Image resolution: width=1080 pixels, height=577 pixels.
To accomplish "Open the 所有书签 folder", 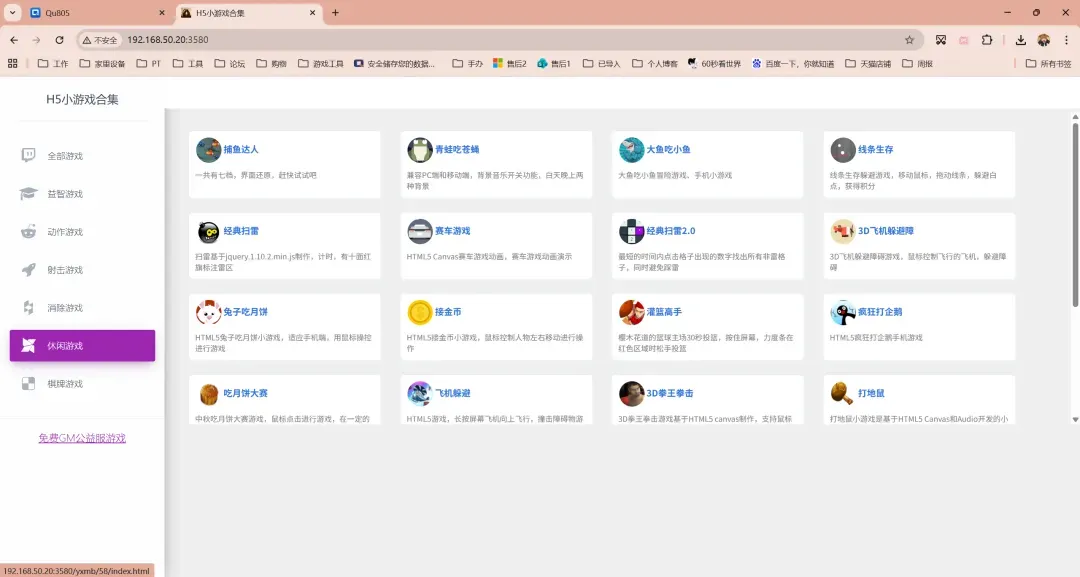I will (1048, 63).
